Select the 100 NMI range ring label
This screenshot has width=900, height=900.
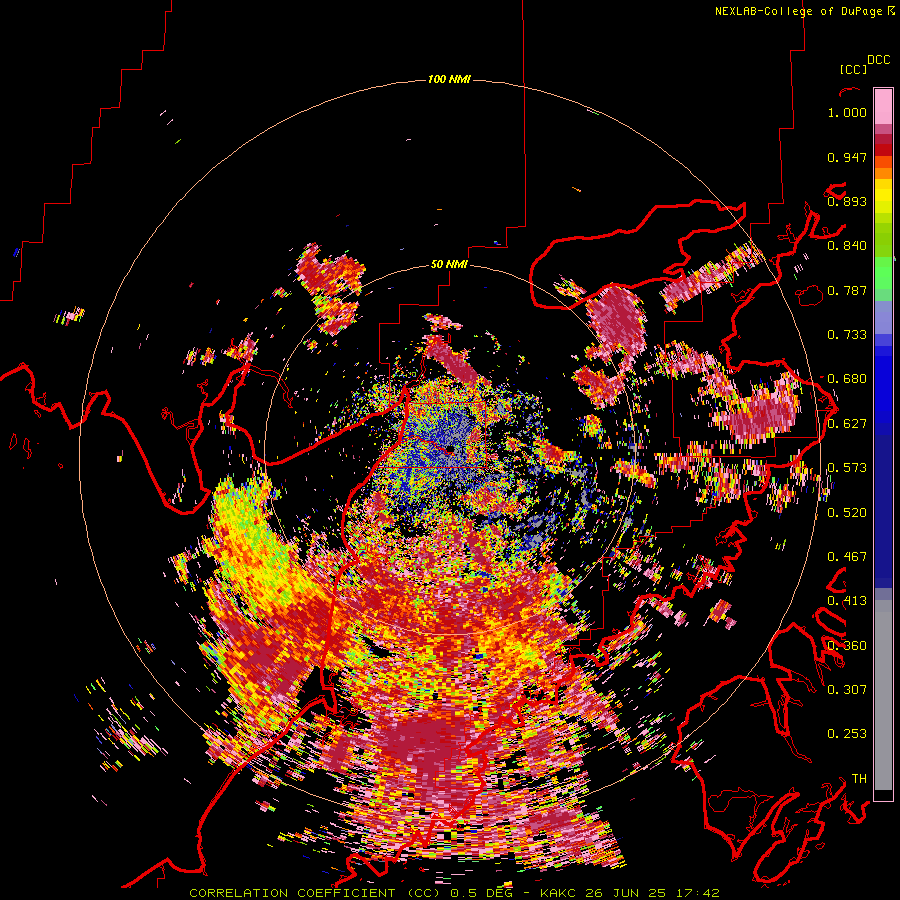coord(449,79)
